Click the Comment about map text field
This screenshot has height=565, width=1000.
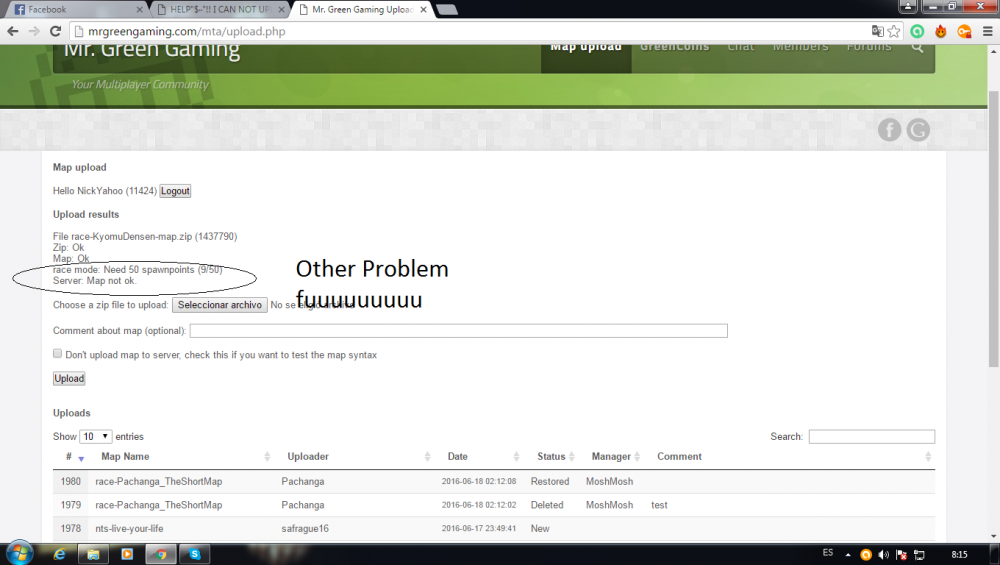(x=458, y=331)
